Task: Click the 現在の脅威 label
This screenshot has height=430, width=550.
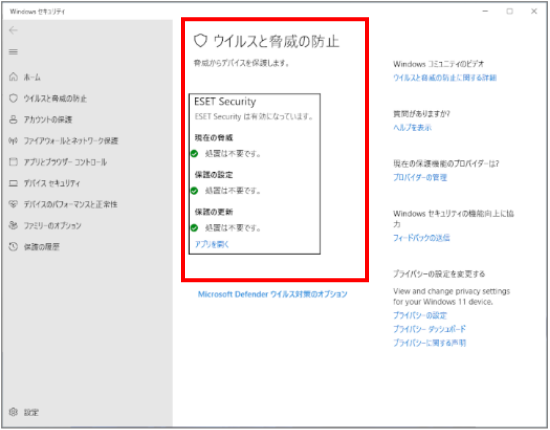Action: point(214,137)
